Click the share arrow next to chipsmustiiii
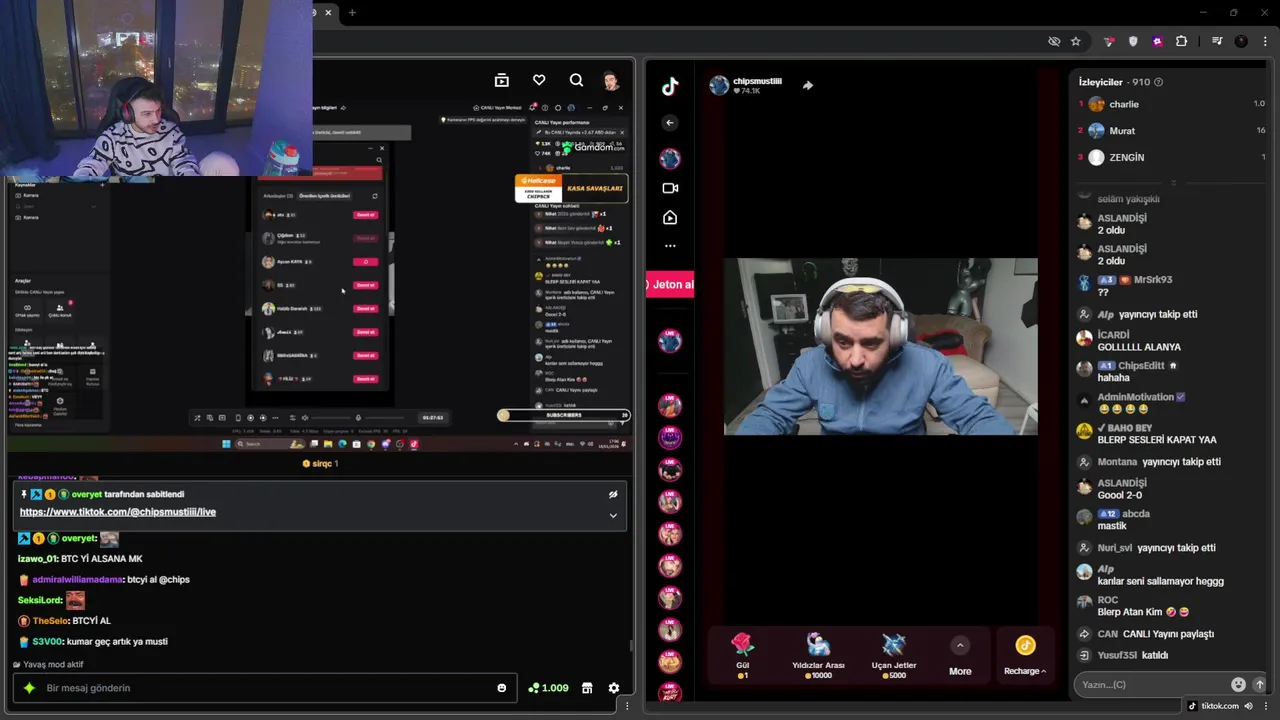The height and width of the screenshot is (720, 1280). point(807,85)
